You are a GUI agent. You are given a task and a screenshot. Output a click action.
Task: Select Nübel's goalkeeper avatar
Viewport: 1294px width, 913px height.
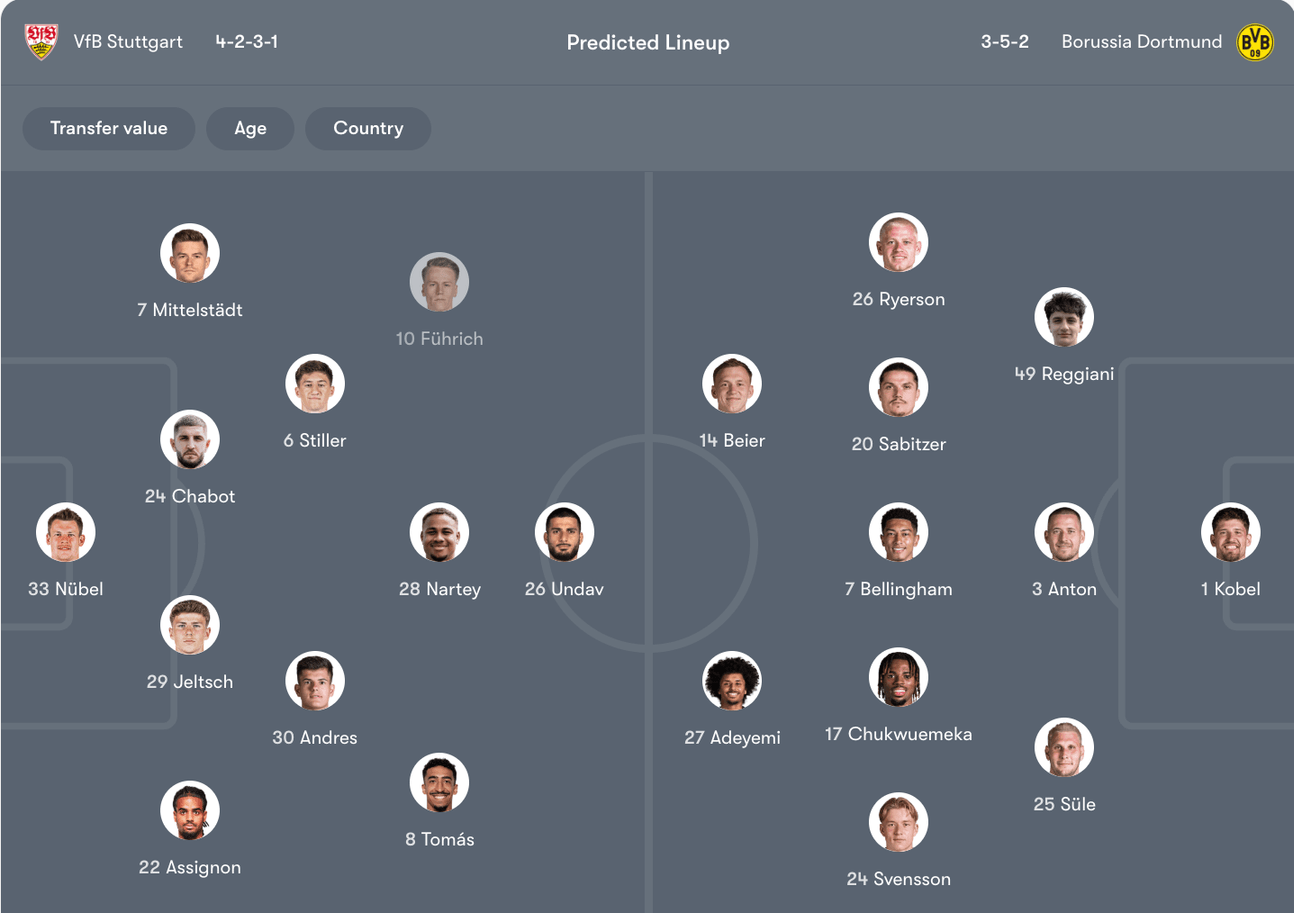[x=66, y=532]
